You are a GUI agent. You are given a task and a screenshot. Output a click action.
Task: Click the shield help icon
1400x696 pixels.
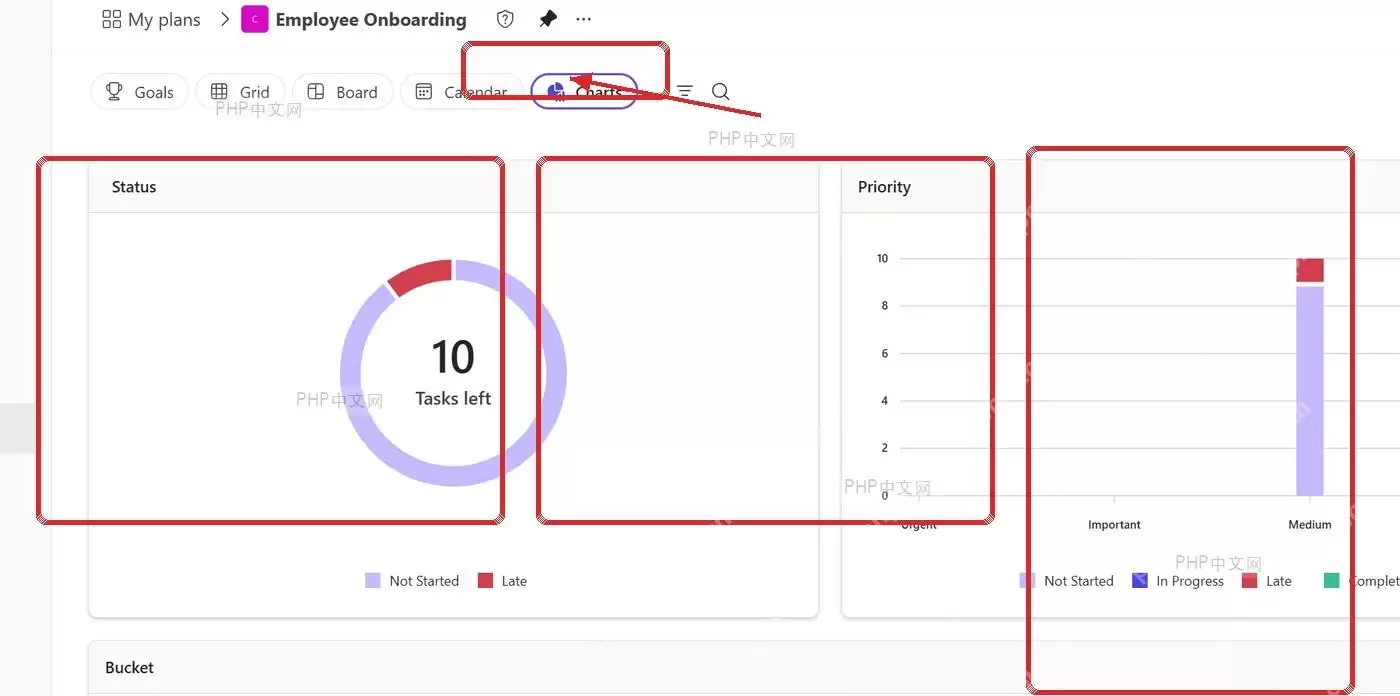pos(505,19)
